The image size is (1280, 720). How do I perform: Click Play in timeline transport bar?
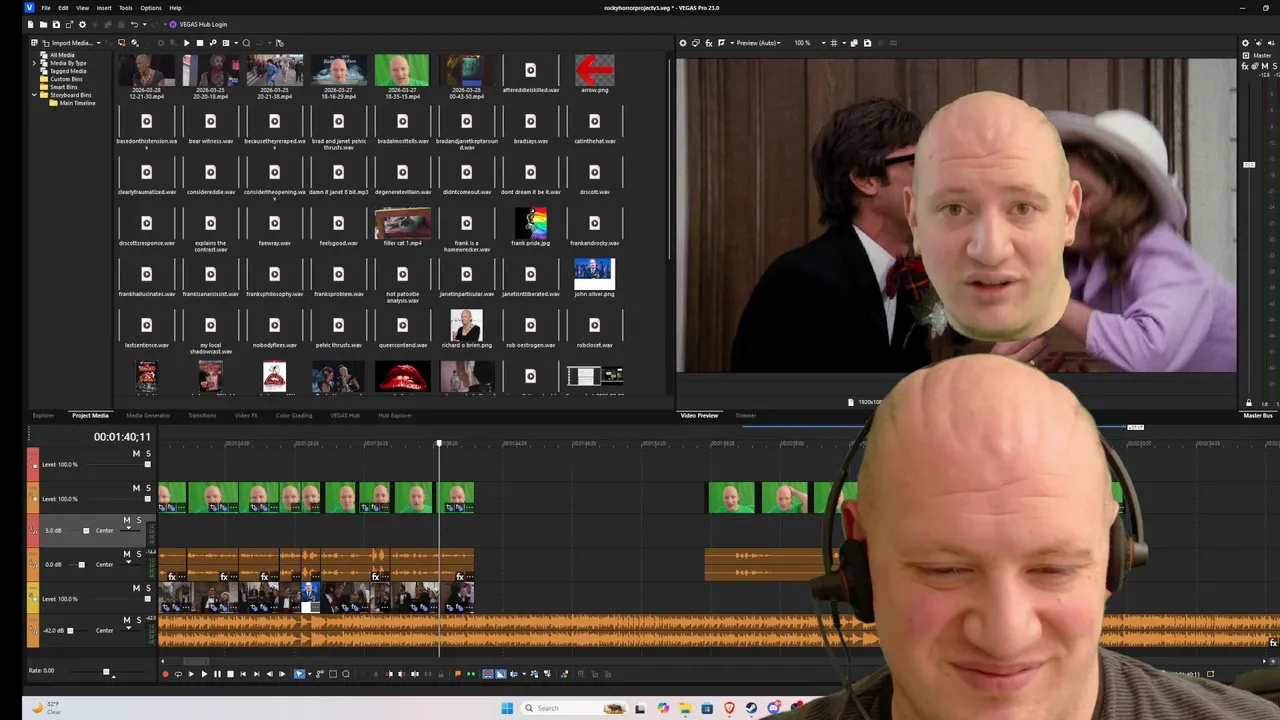point(204,674)
